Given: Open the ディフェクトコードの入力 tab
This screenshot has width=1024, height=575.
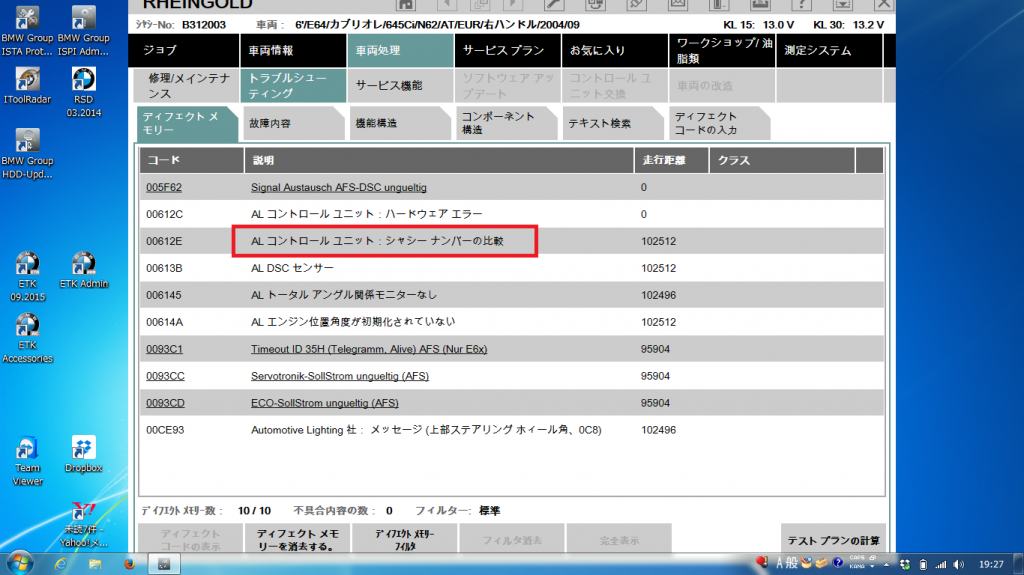Looking at the screenshot, I should click(x=719, y=123).
